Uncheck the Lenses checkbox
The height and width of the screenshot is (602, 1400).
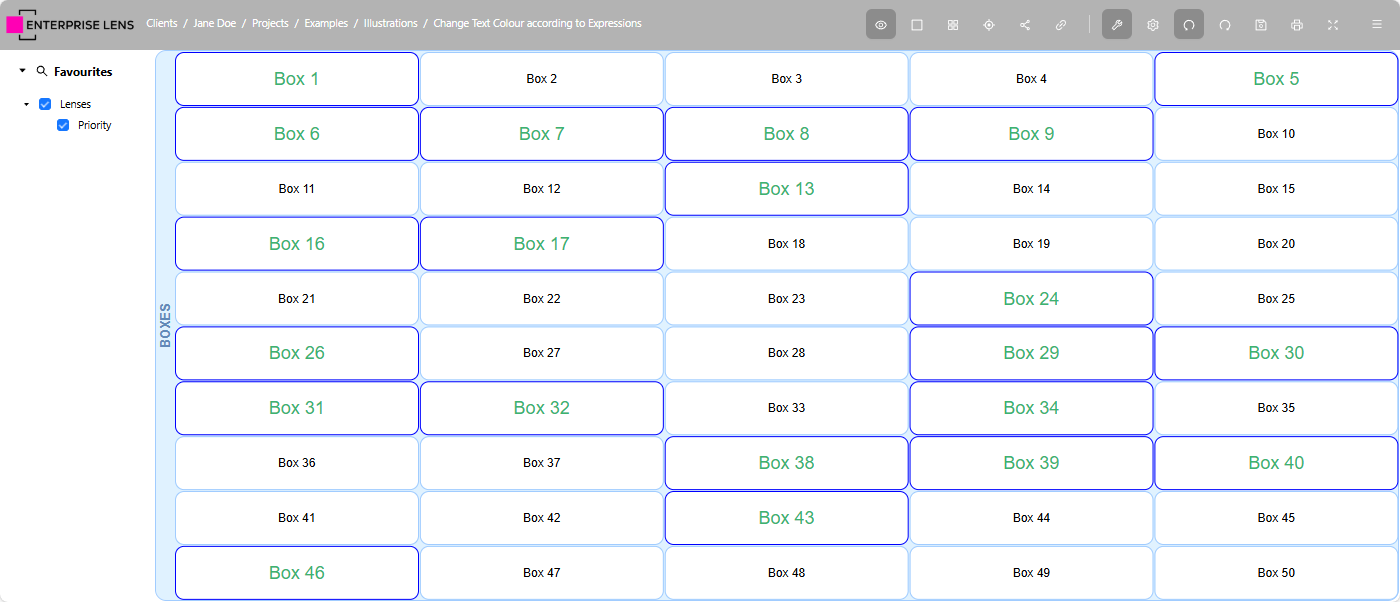(x=45, y=104)
